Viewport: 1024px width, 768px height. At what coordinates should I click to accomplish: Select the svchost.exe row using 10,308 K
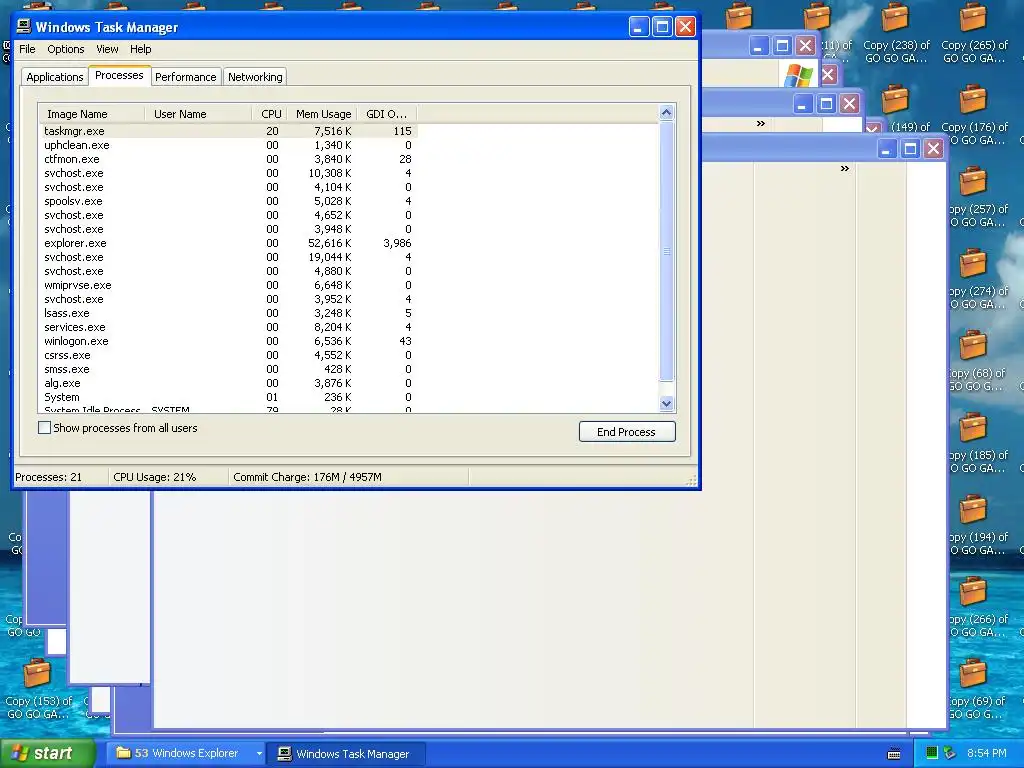[228, 173]
